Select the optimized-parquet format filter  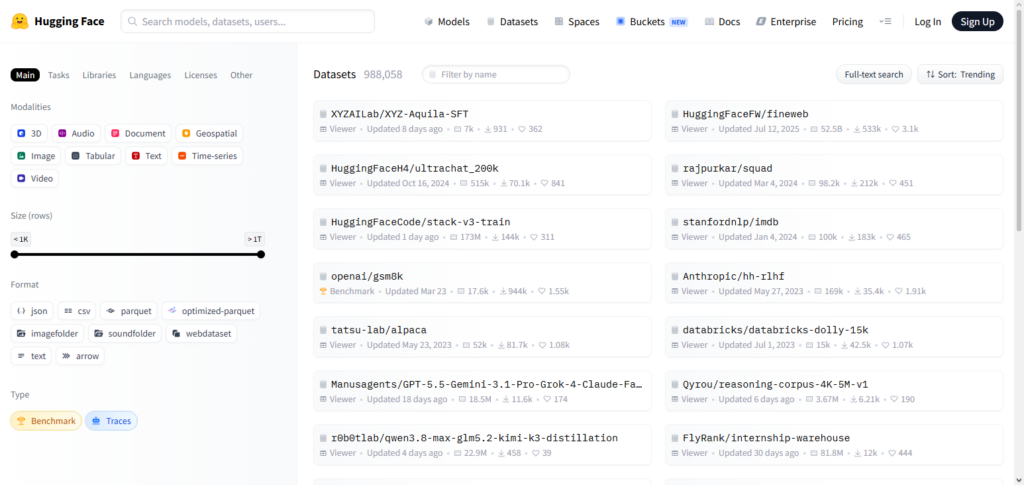211,311
